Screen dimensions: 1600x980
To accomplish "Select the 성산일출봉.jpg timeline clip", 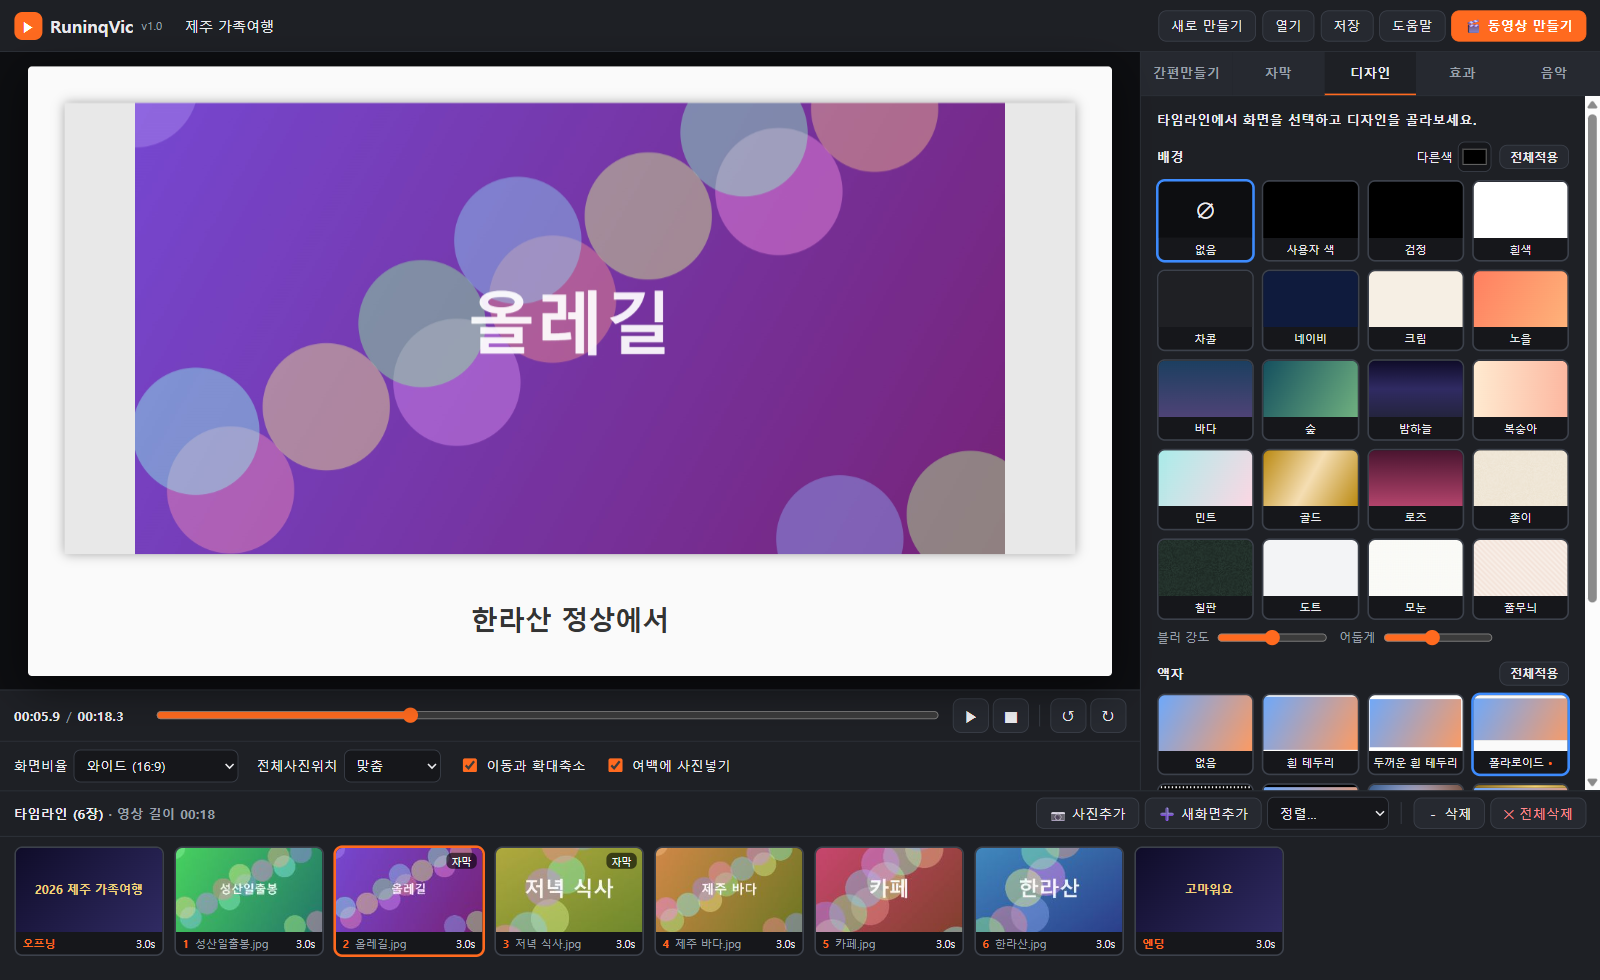I will [249, 901].
